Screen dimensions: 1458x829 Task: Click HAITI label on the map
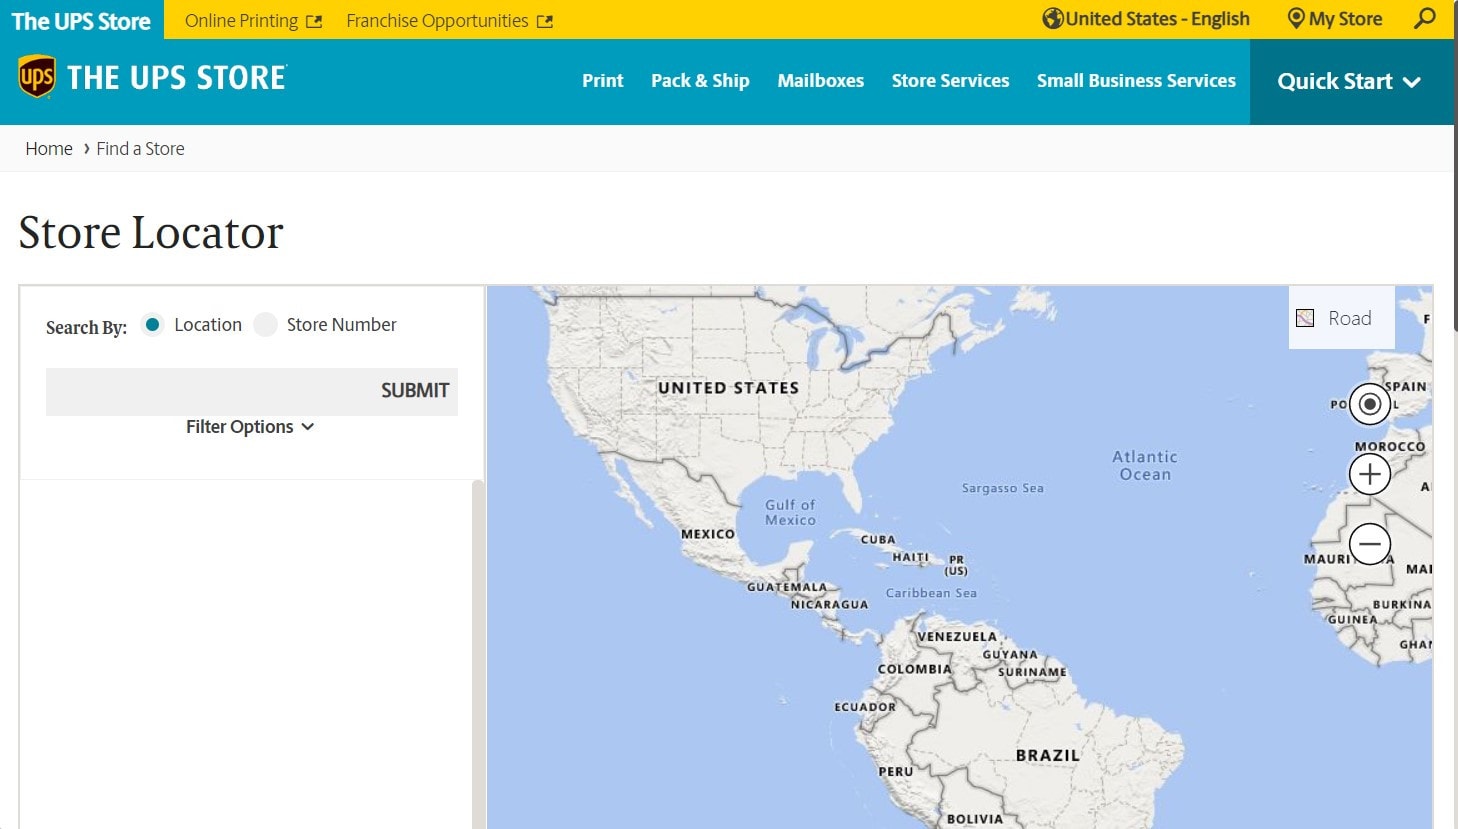(x=911, y=557)
